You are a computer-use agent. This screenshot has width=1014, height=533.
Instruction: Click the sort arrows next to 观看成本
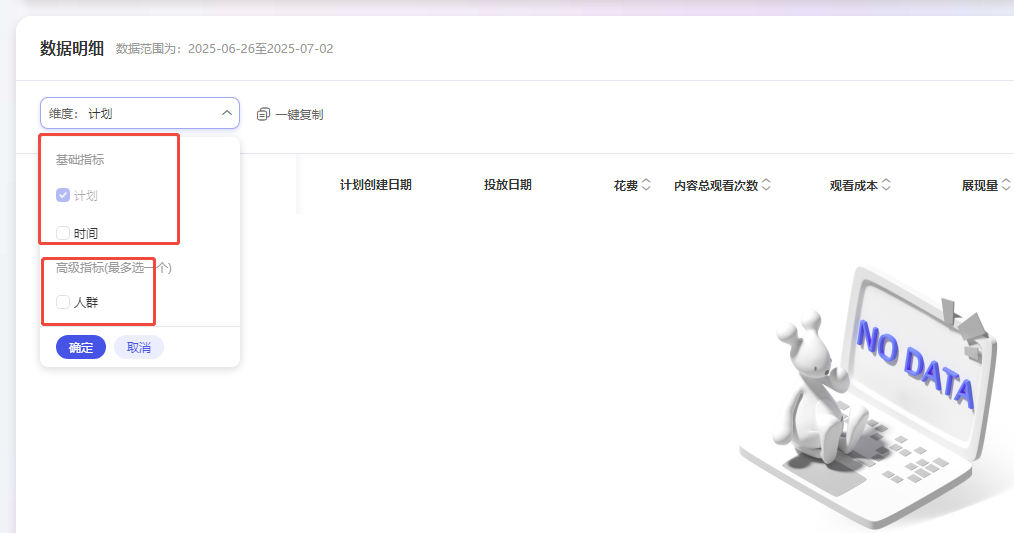pos(886,185)
